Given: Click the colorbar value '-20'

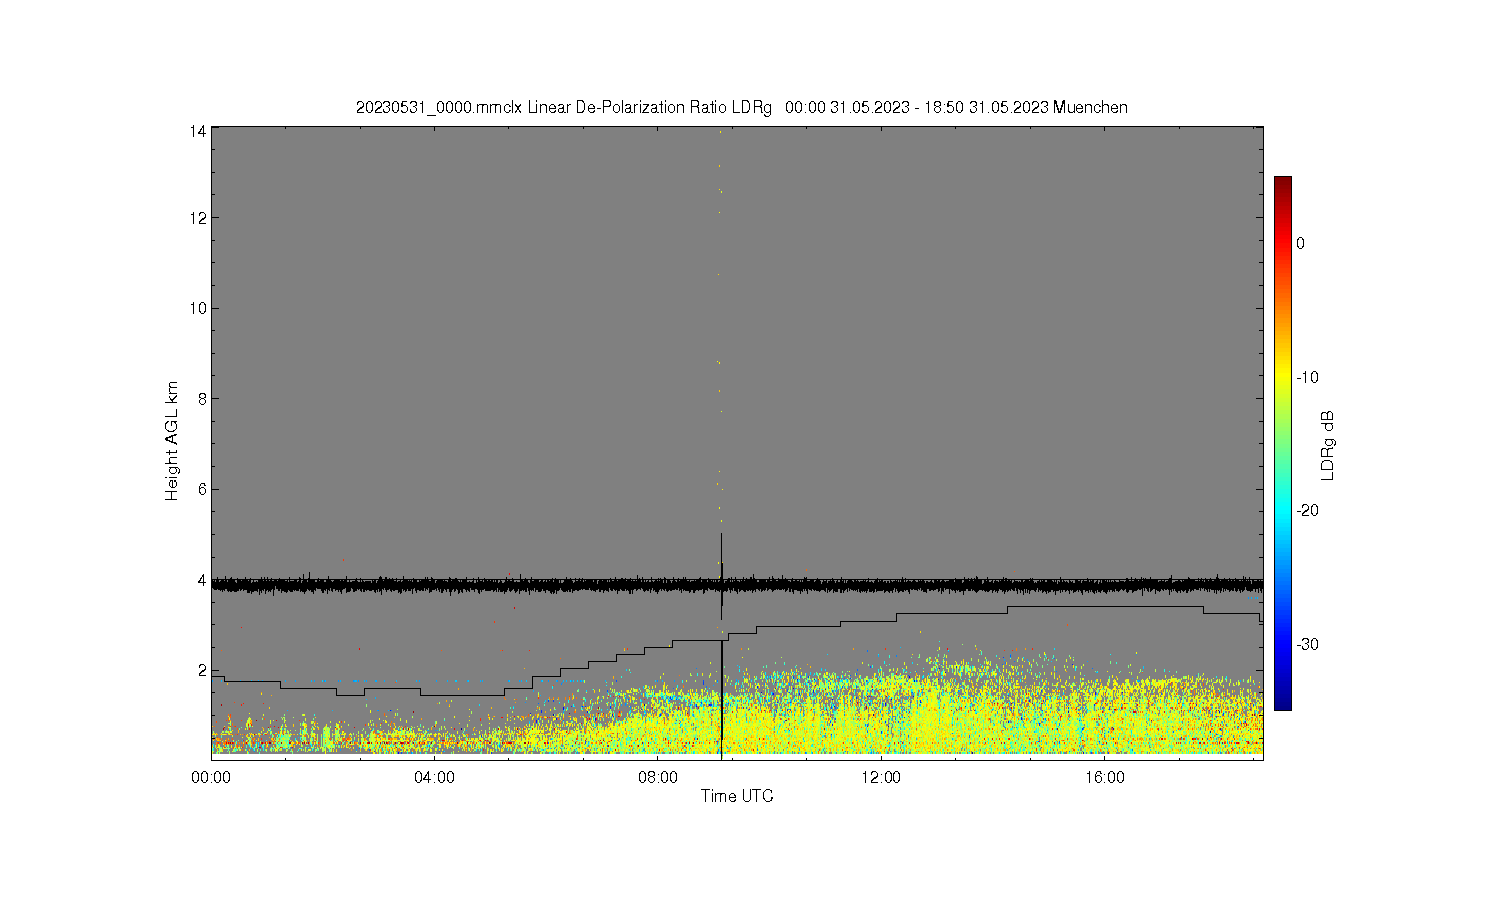Looking at the screenshot, I should coord(1307,510).
